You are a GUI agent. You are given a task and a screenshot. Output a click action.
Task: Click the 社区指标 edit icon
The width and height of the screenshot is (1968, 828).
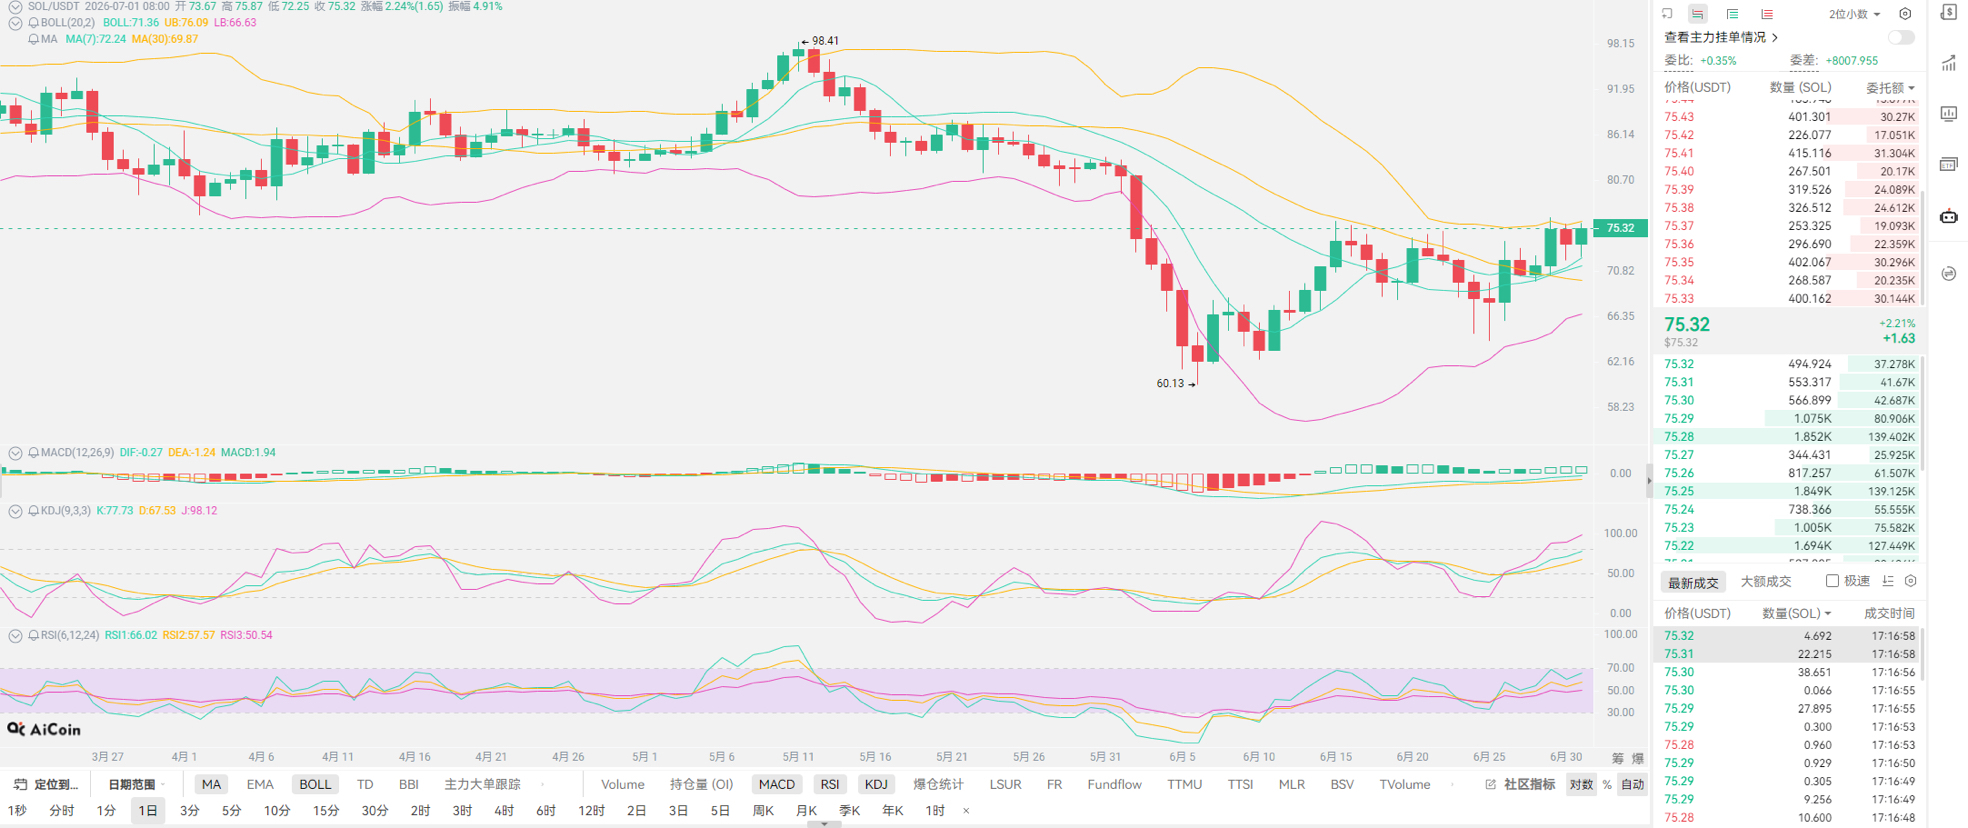tap(1490, 785)
